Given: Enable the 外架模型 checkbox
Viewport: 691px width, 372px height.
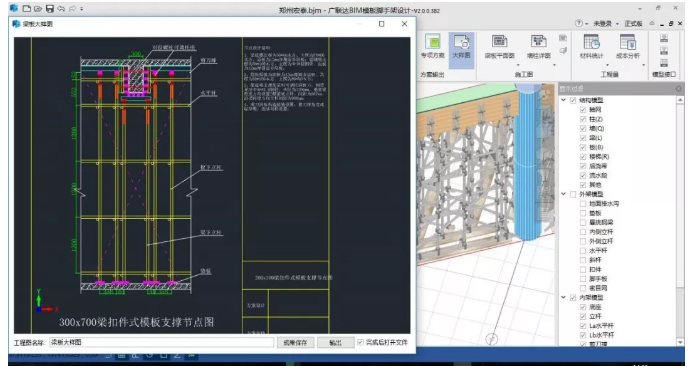Looking at the screenshot, I should 573,194.
